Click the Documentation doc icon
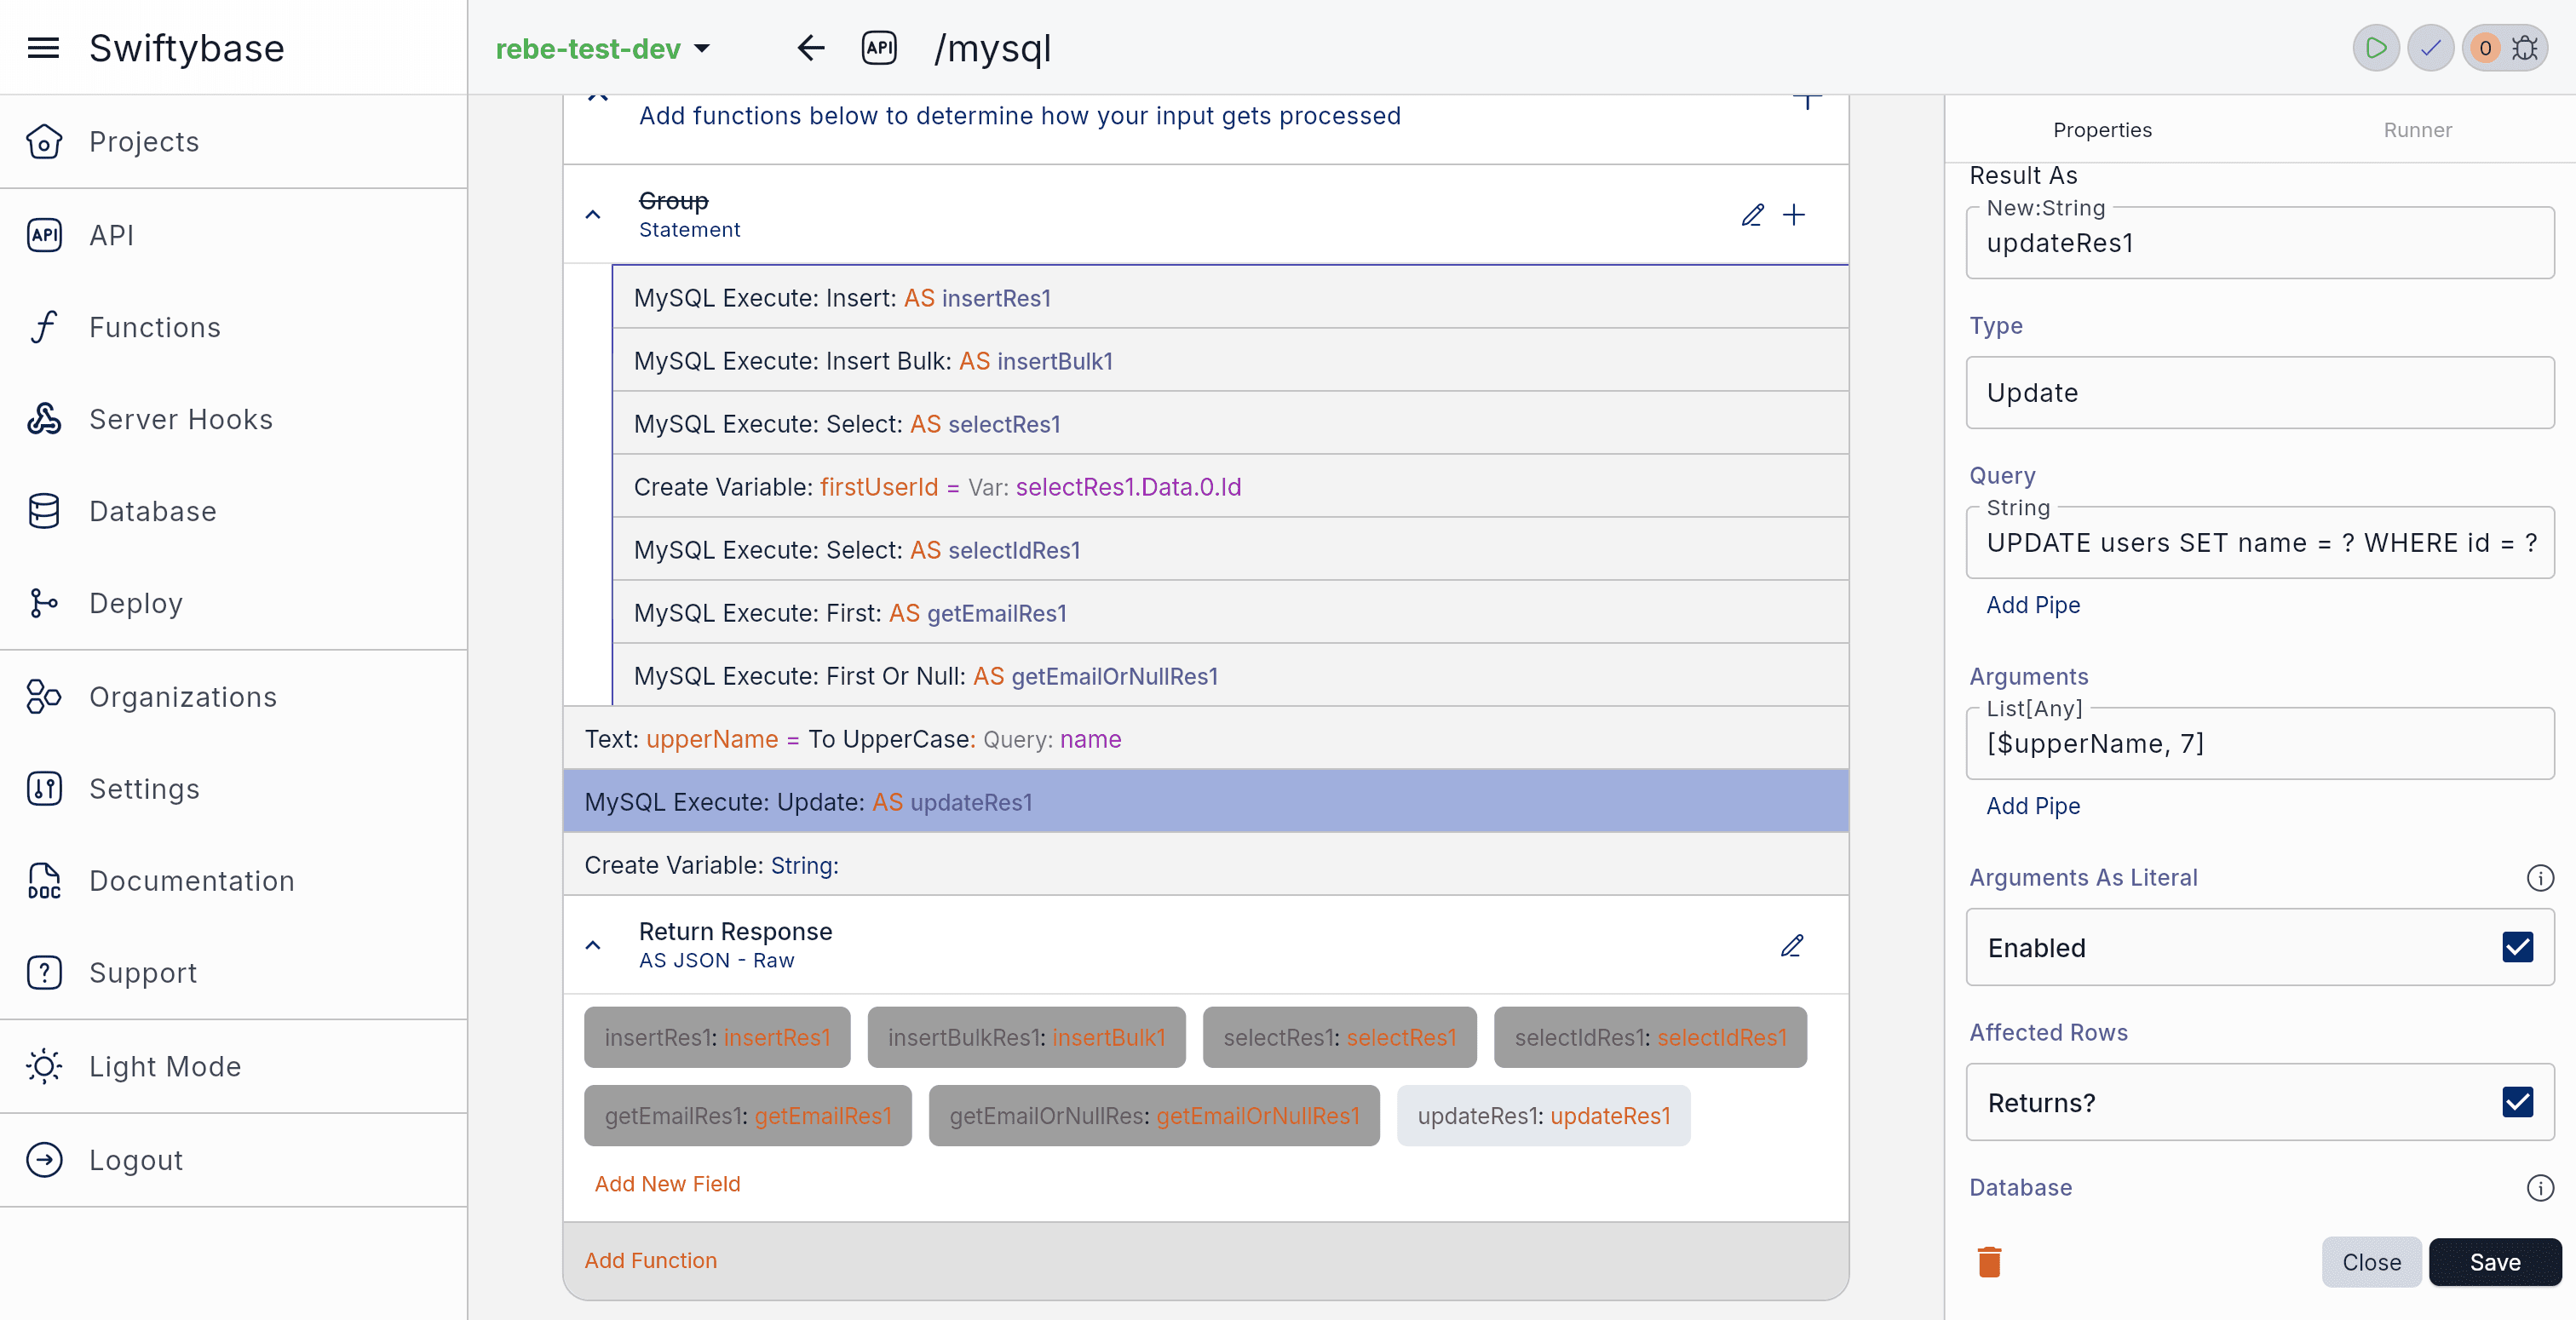This screenshot has width=2576, height=1320. point(44,881)
